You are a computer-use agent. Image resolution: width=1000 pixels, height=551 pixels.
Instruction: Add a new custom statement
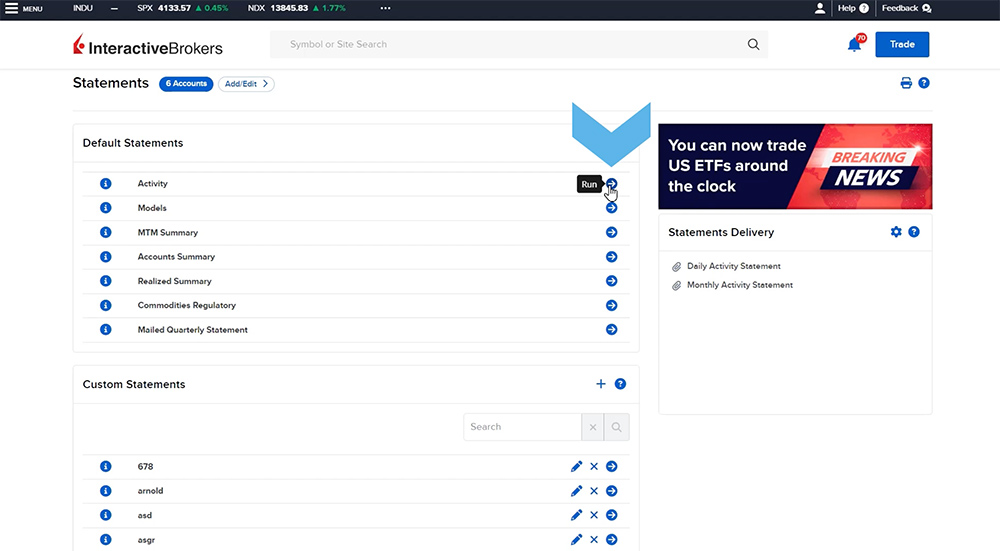[601, 384]
